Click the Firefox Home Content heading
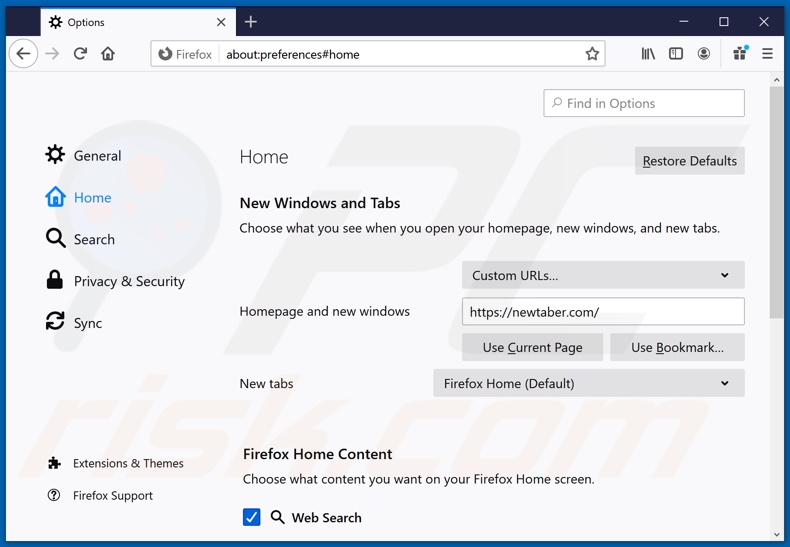 317,454
